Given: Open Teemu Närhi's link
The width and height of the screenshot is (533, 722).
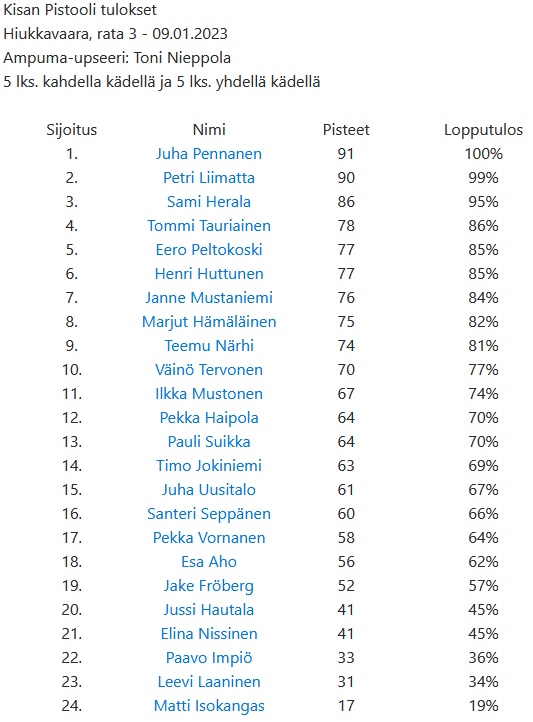Looking at the screenshot, I should pos(209,346).
